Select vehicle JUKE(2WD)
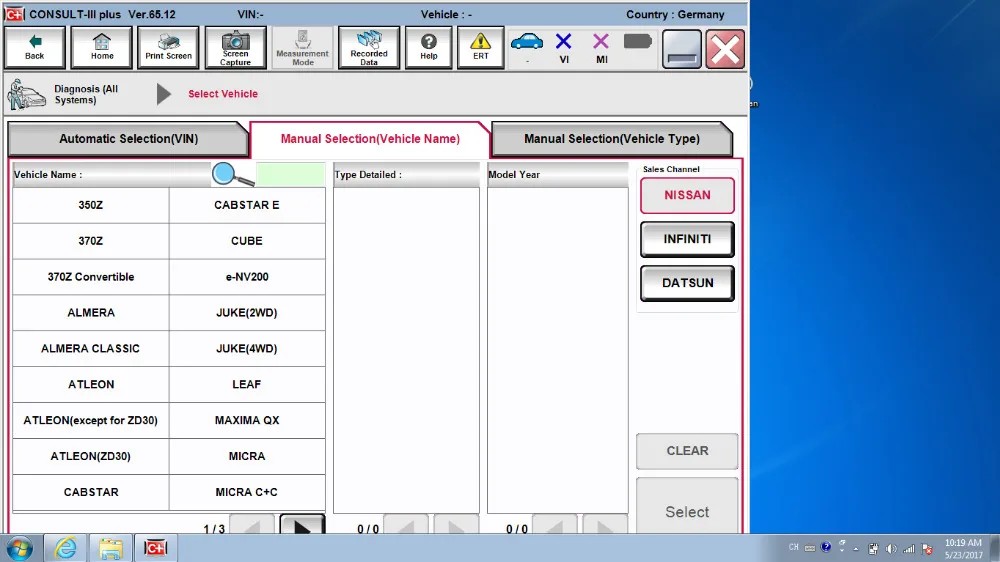 pos(247,313)
